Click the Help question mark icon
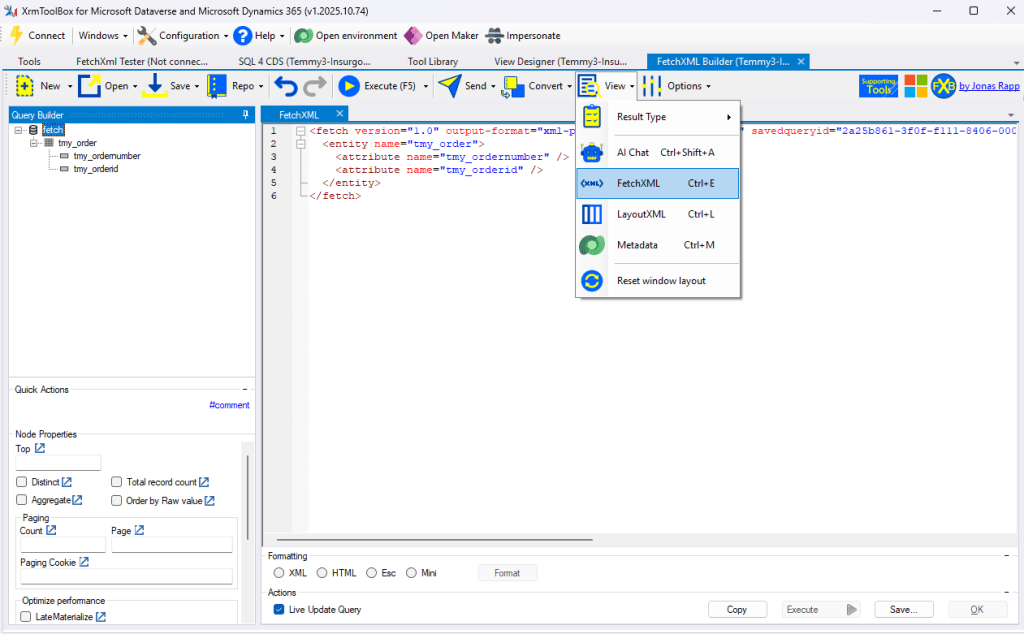Image resolution: width=1024 pixels, height=634 pixels. tap(242, 35)
